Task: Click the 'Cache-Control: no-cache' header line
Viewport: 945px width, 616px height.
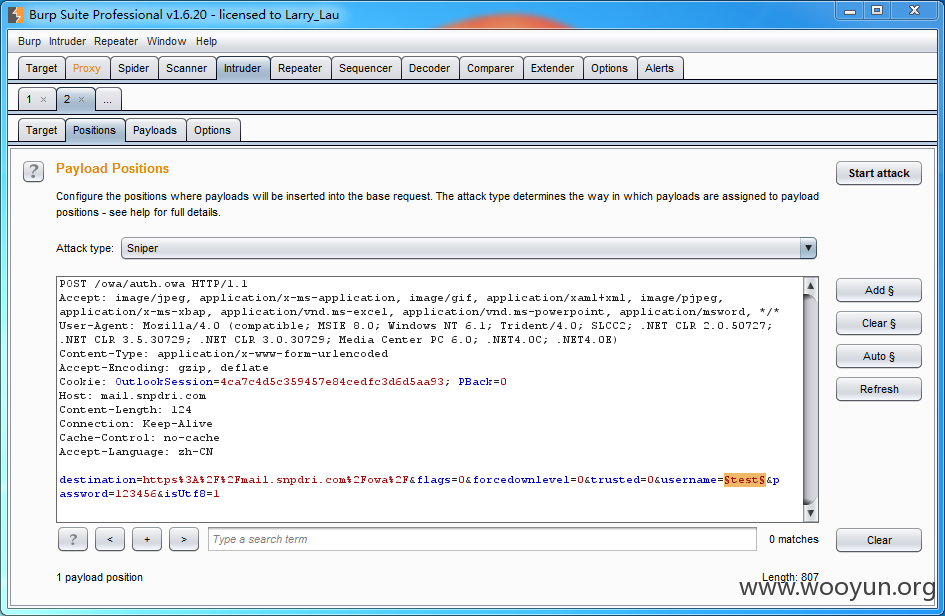Action: 139,438
